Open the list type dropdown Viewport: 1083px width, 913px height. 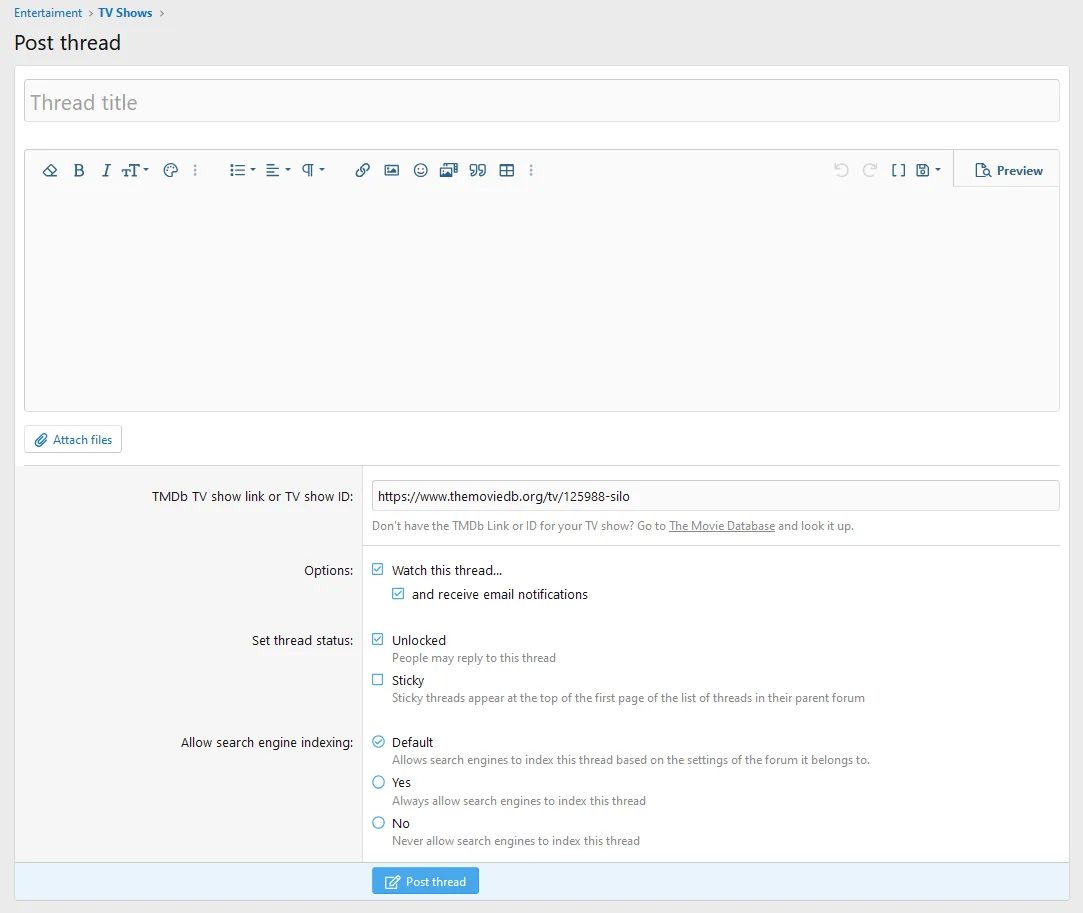242,171
